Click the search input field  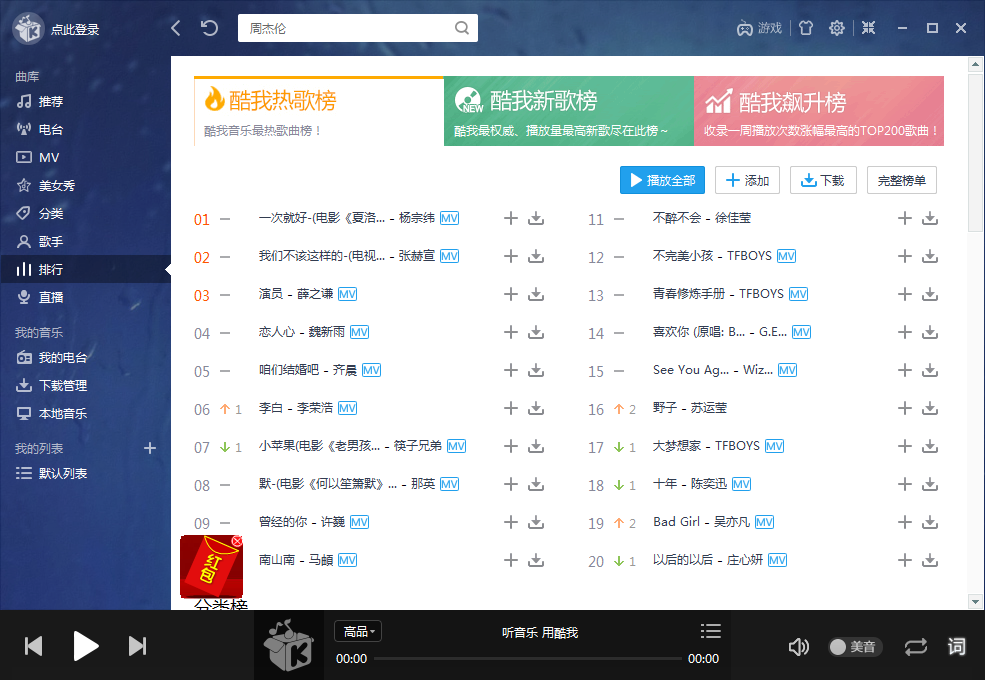357,28
